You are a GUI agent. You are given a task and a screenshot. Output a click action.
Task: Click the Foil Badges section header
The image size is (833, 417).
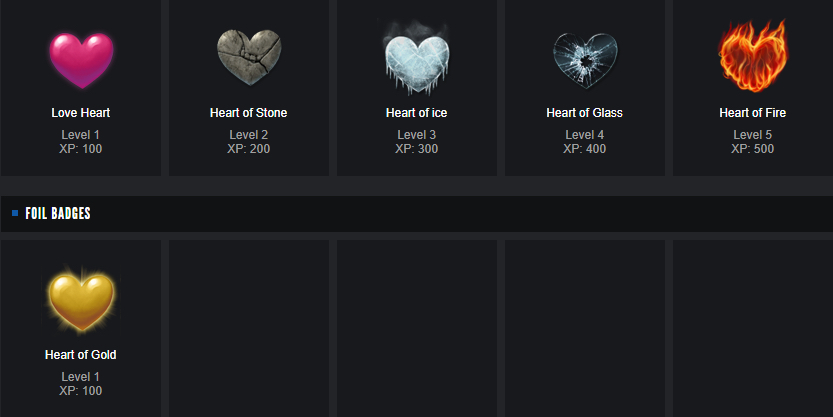pos(58,213)
